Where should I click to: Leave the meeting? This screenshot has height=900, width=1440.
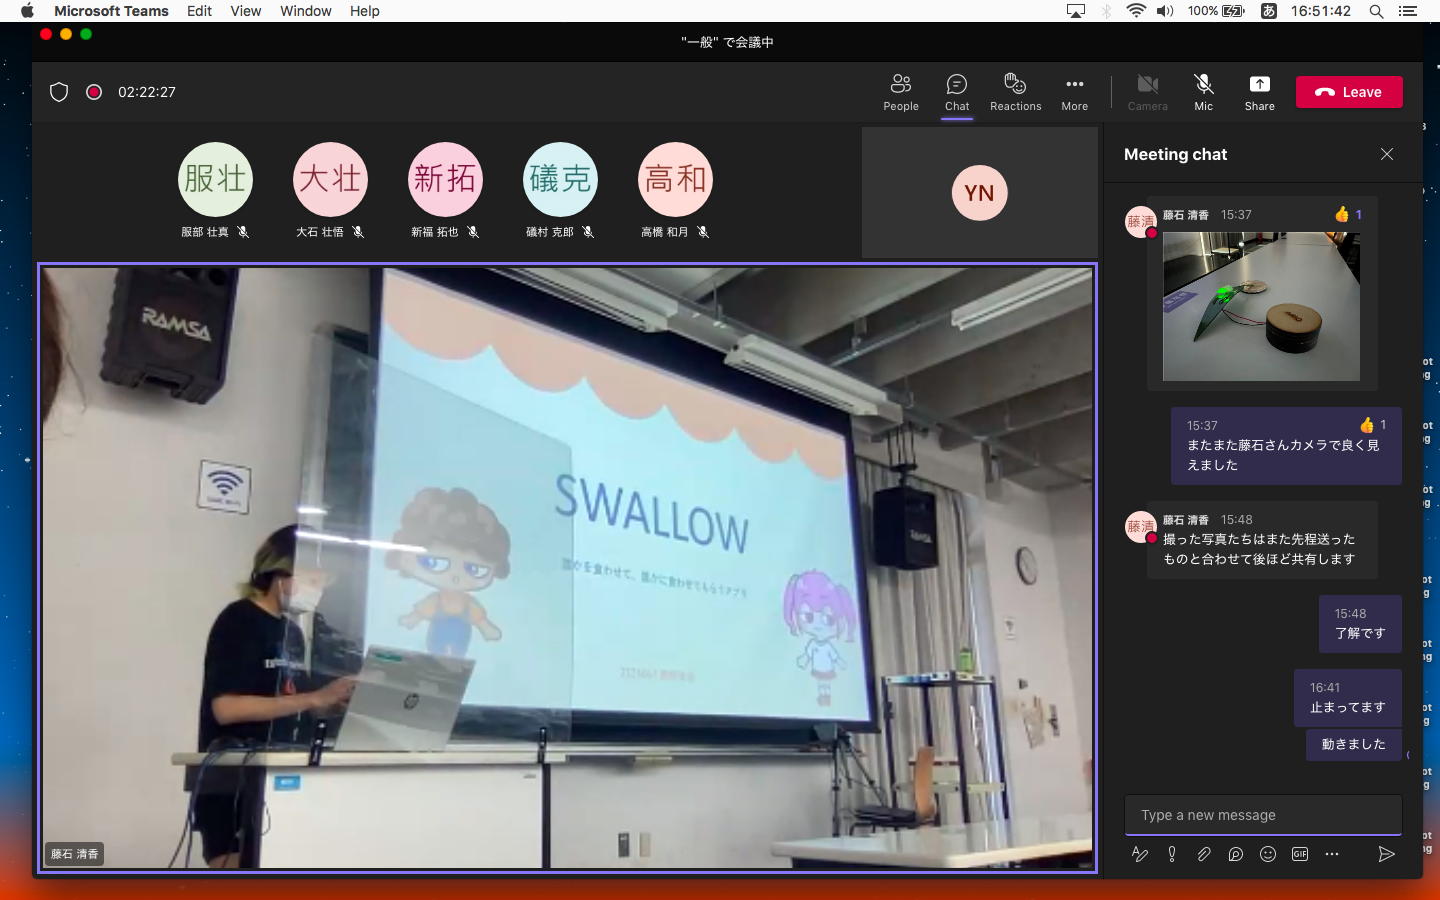click(1349, 92)
